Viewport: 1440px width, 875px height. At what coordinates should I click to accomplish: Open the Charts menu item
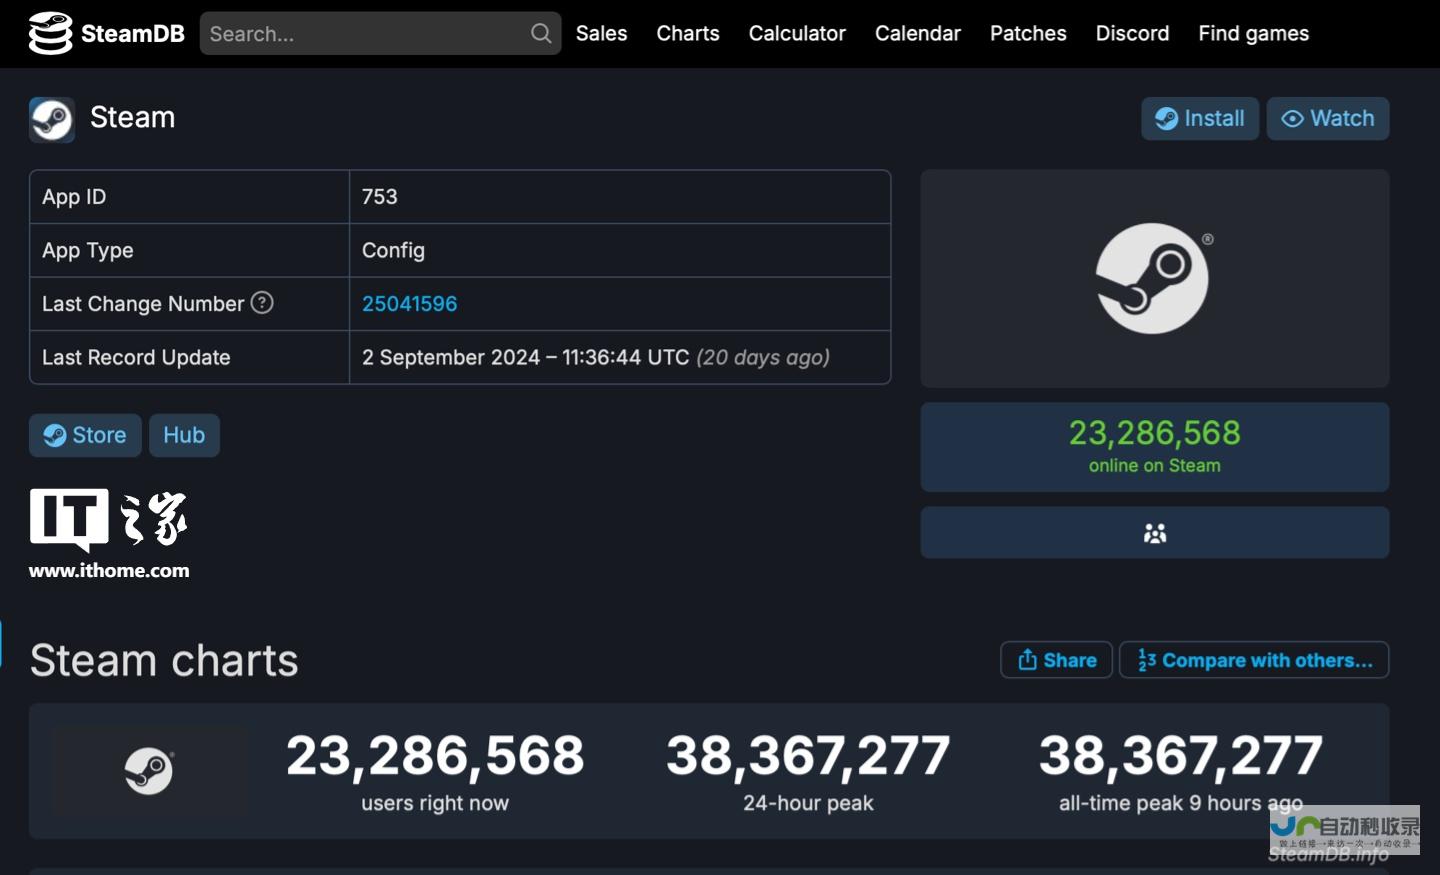688,34
